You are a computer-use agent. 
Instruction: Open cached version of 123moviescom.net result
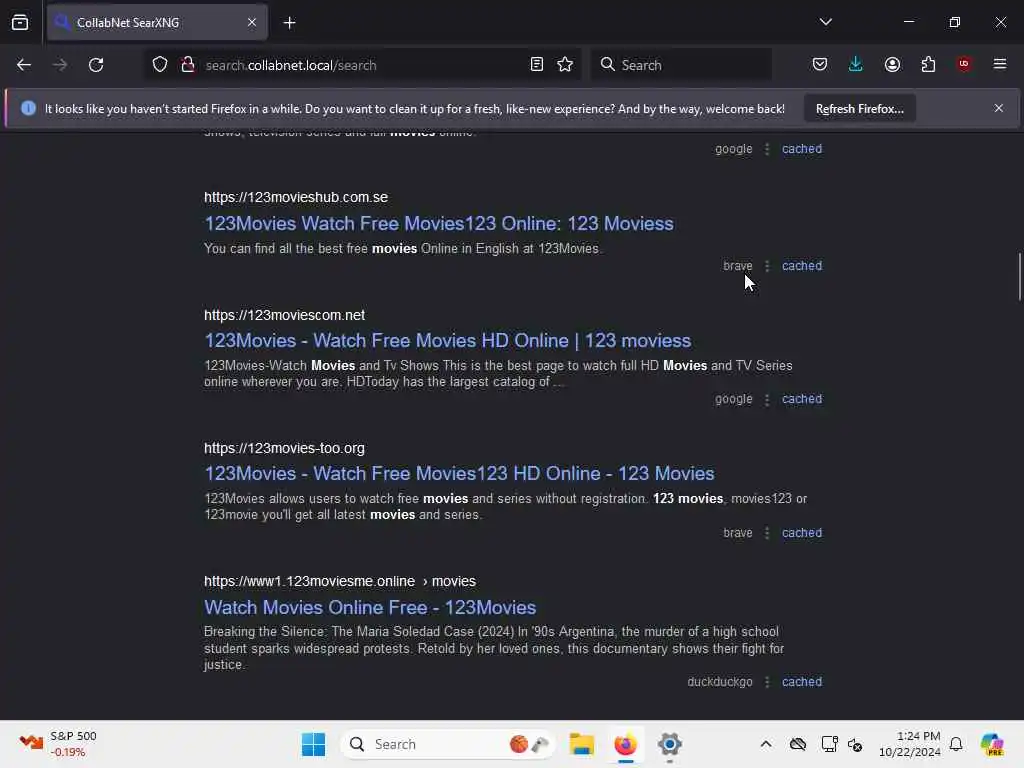coord(802,399)
